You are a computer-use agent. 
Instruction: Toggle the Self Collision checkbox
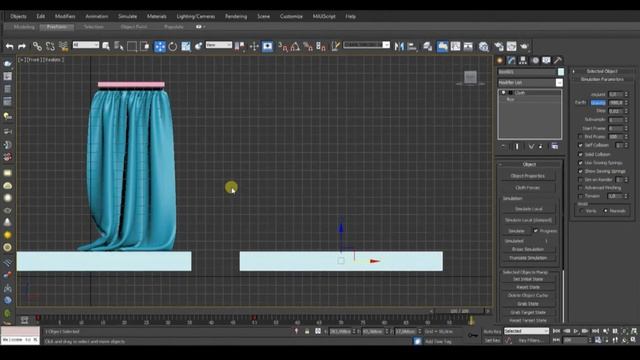click(x=580, y=145)
